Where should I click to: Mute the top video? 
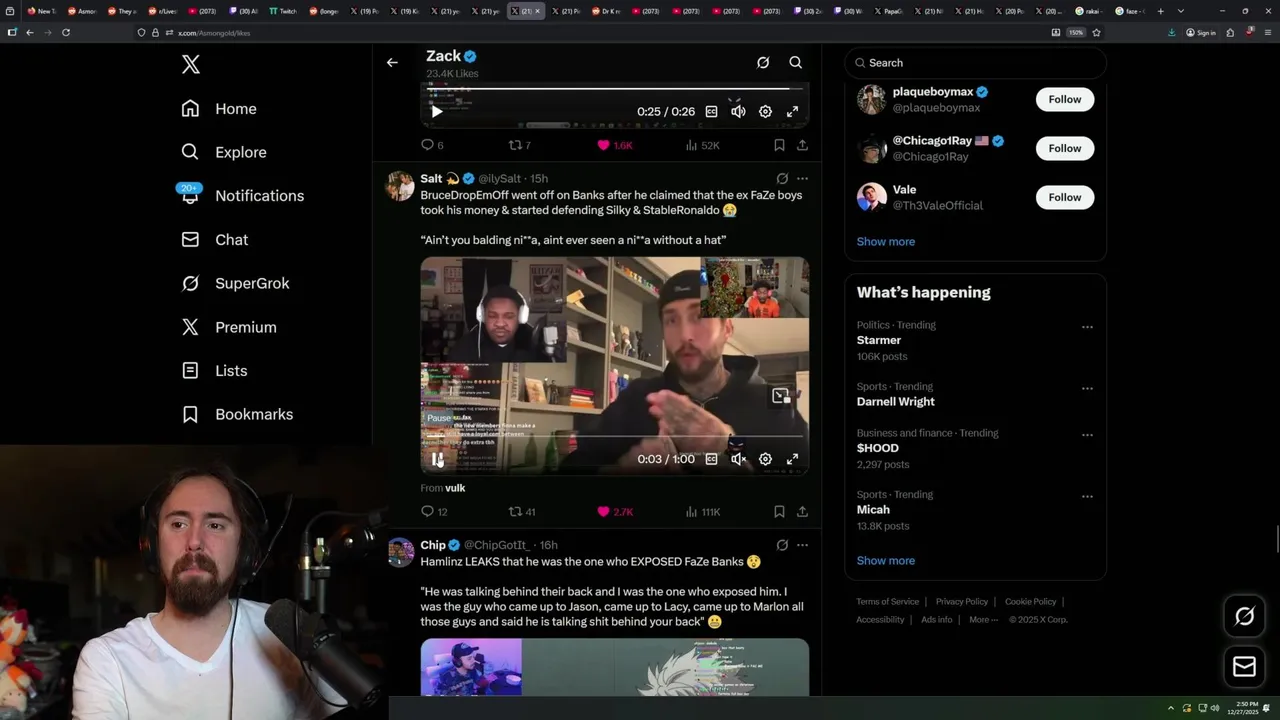(738, 112)
